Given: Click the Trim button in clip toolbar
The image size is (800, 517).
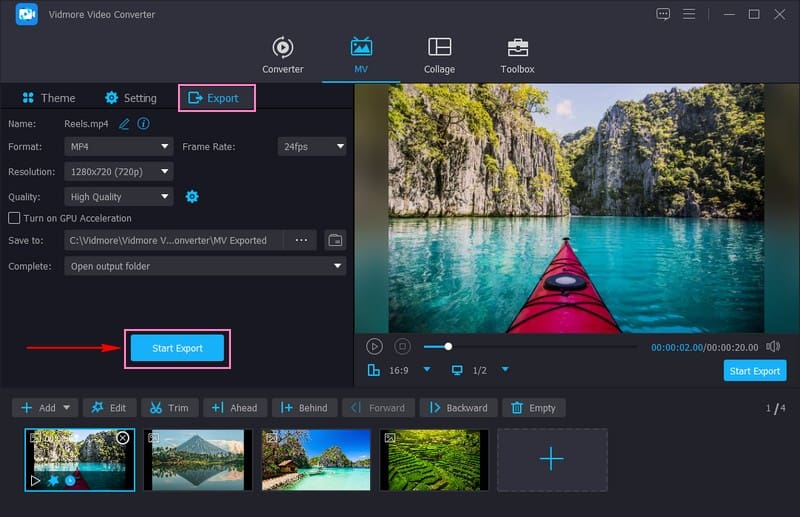Looking at the screenshot, I should point(168,408).
